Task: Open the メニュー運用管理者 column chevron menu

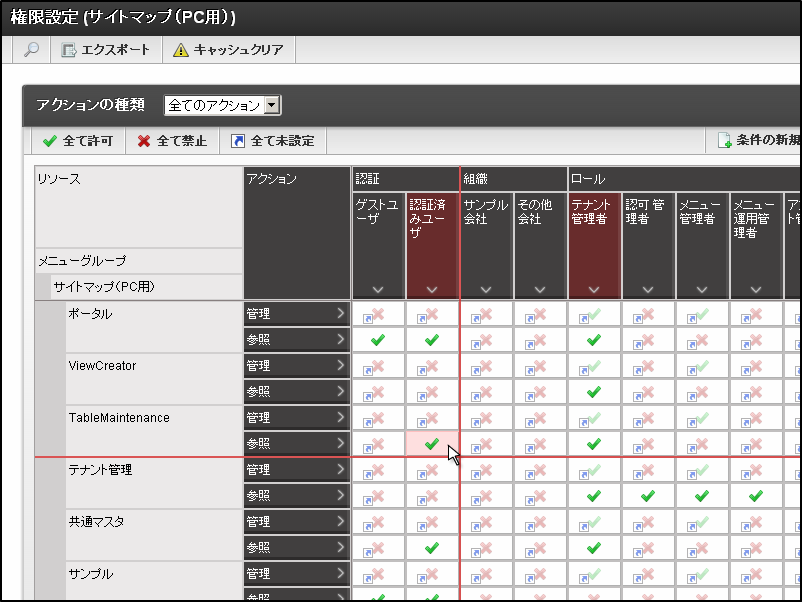Action: pyautogui.click(x=756, y=289)
